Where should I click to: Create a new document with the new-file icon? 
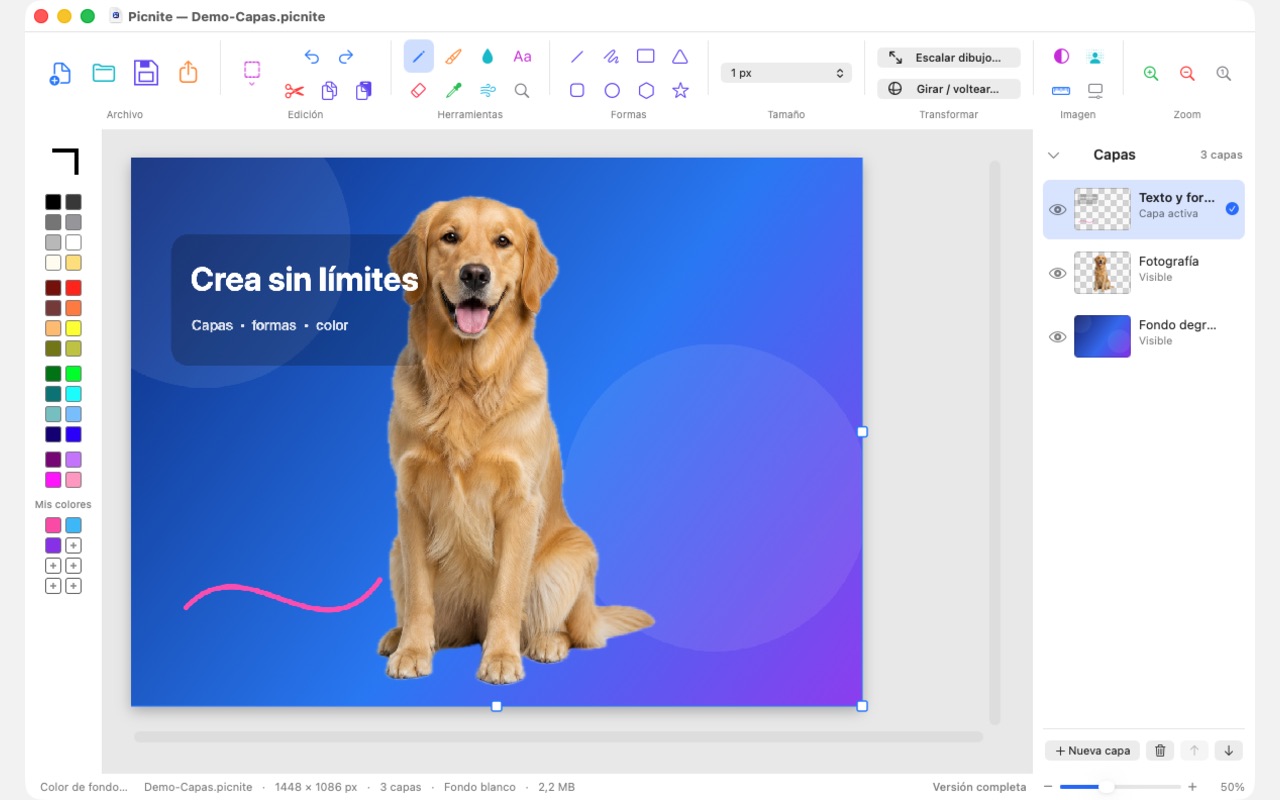[x=61, y=73]
